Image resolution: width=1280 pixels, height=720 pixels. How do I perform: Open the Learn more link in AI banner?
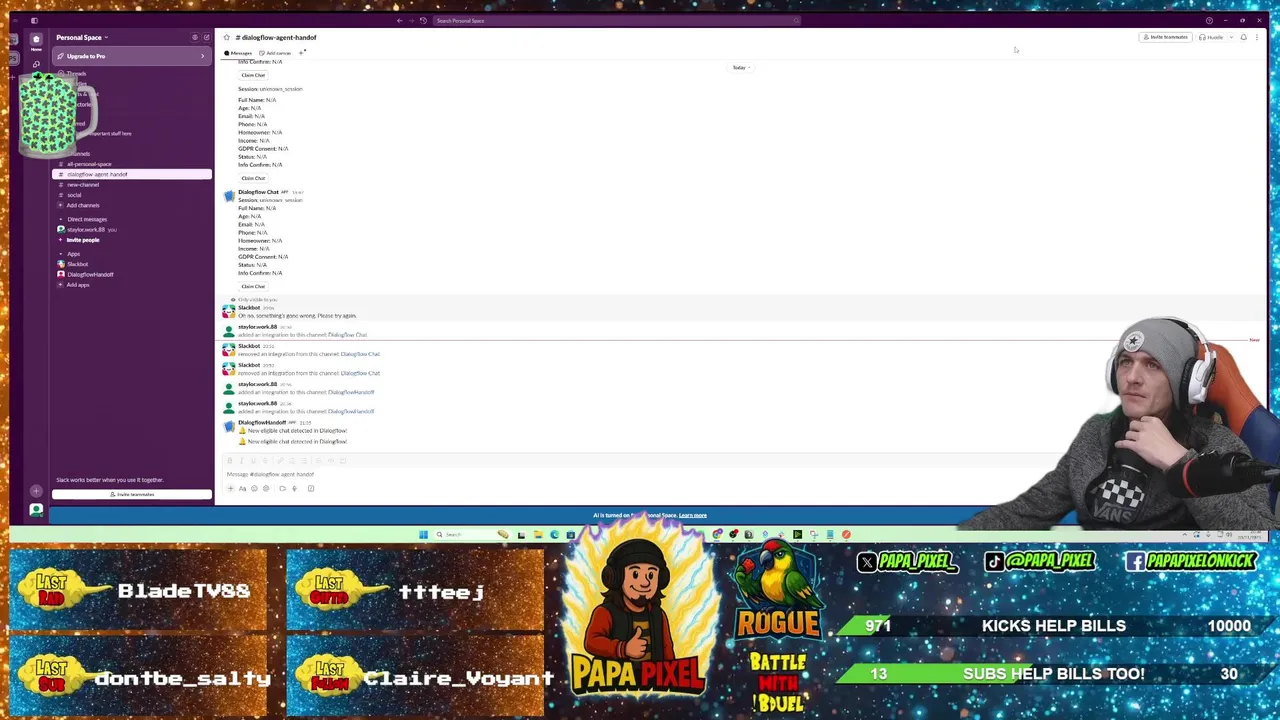[x=693, y=515]
